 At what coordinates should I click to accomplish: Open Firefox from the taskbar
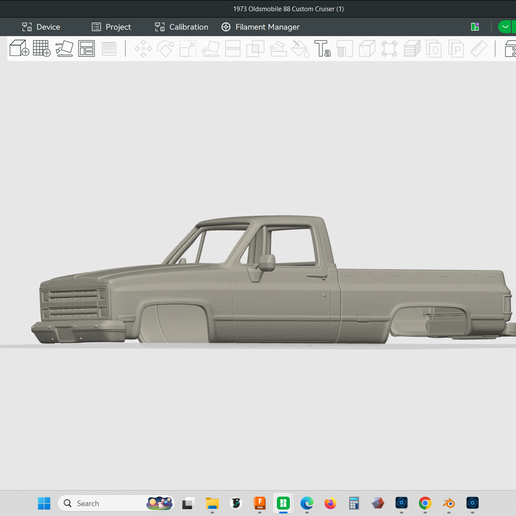point(330,503)
